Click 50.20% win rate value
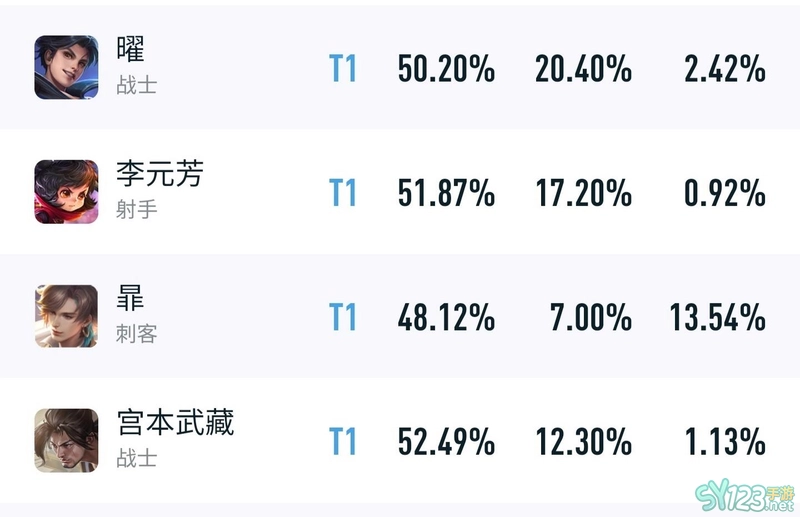This screenshot has height=517, width=800. tap(446, 68)
